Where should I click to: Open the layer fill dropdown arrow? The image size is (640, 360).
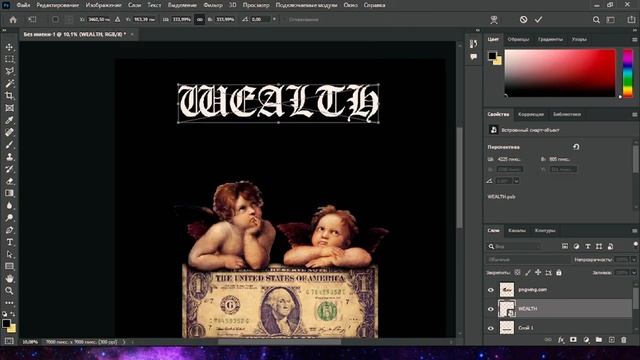point(634,272)
